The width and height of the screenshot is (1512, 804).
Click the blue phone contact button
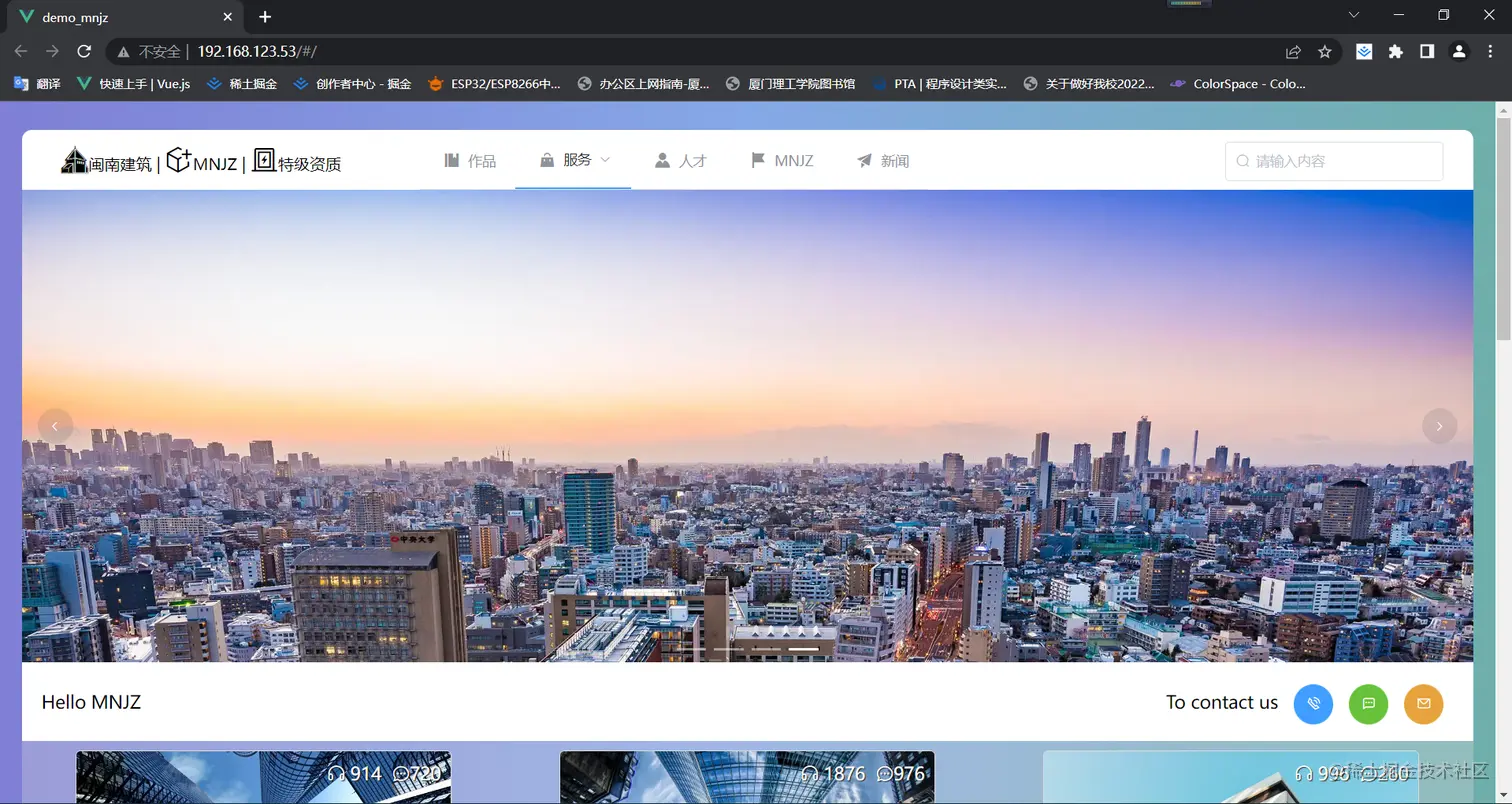coord(1313,703)
